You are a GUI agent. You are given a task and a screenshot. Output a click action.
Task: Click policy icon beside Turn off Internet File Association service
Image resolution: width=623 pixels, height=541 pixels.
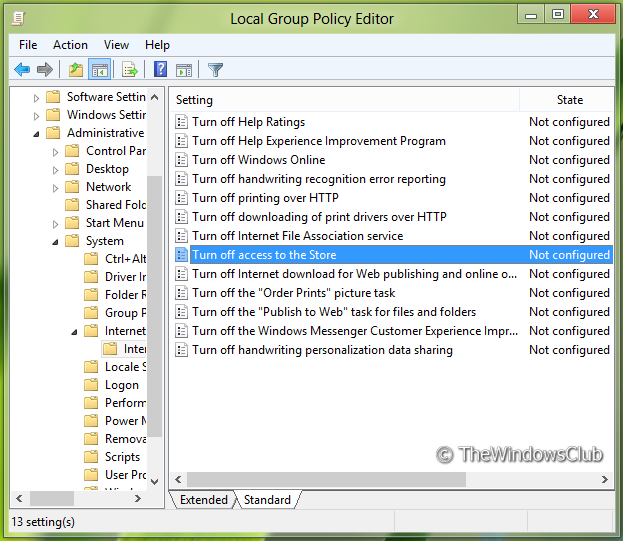coord(182,236)
